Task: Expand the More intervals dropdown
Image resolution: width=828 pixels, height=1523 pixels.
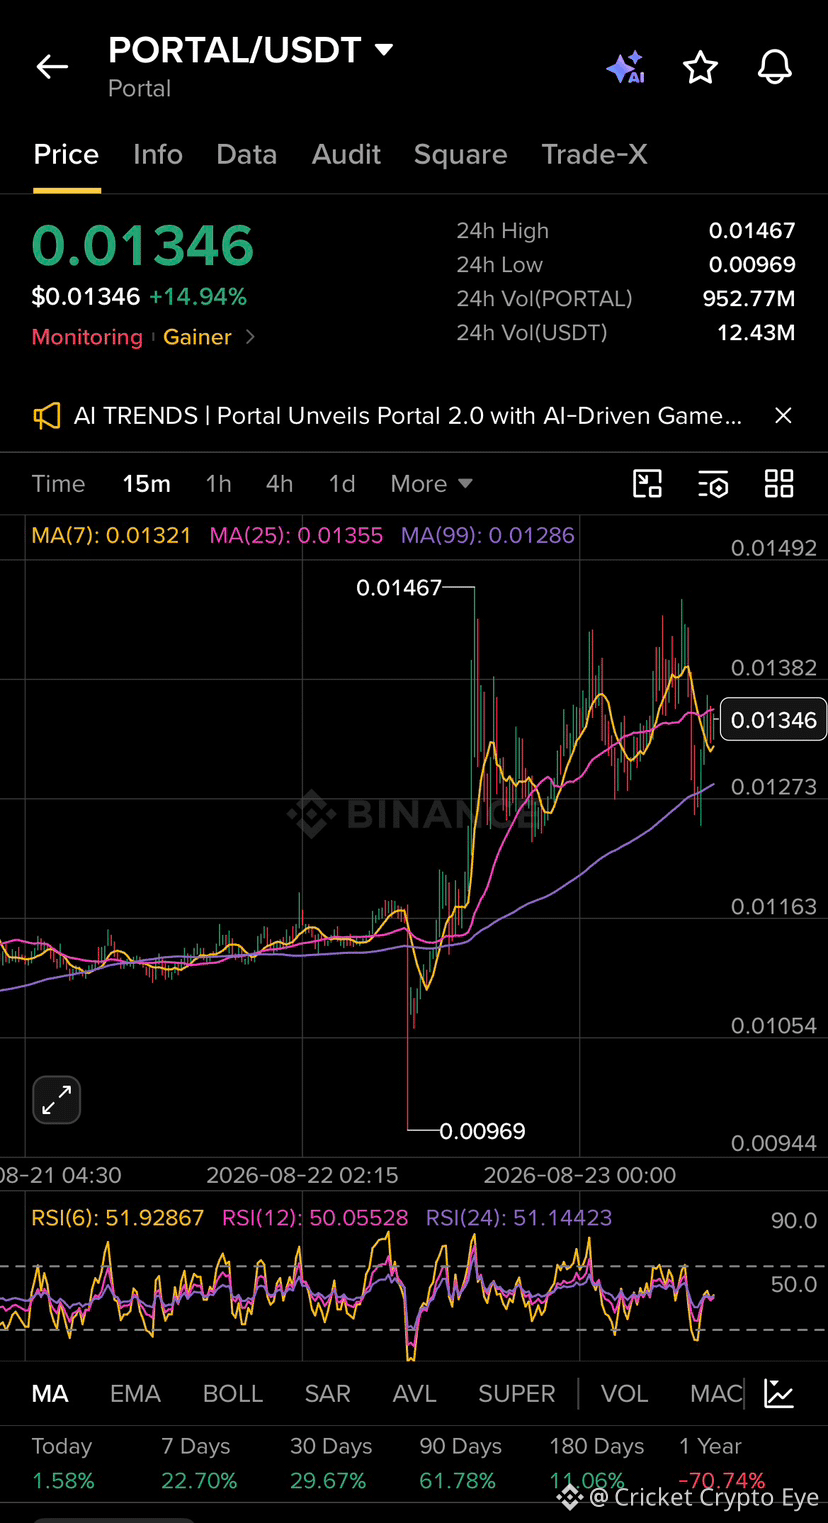Action: pyautogui.click(x=431, y=484)
